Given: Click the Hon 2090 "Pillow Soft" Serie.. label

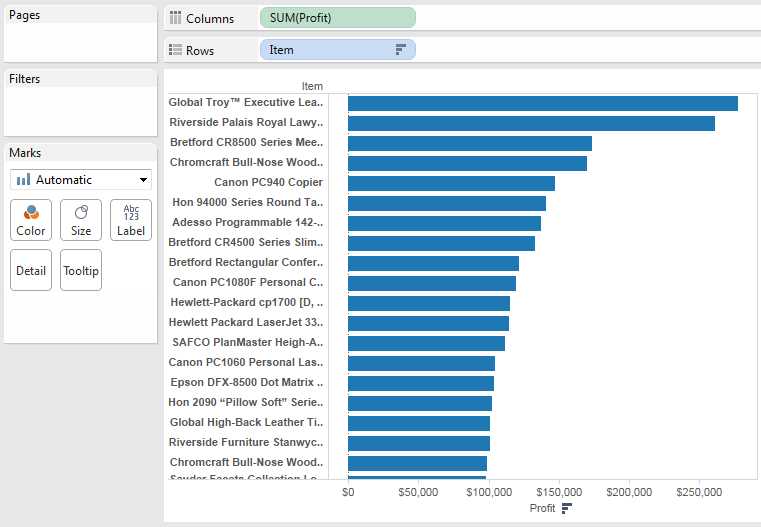Looking at the screenshot, I should (x=246, y=402).
